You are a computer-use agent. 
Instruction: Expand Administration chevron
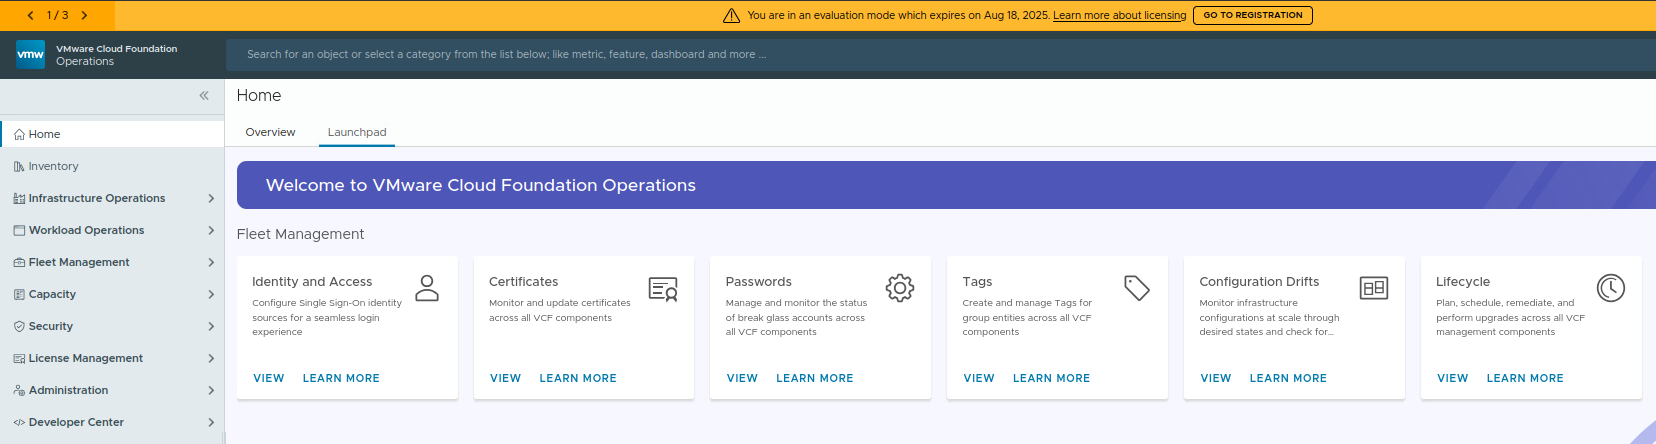pyautogui.click(x=211, y=390)
